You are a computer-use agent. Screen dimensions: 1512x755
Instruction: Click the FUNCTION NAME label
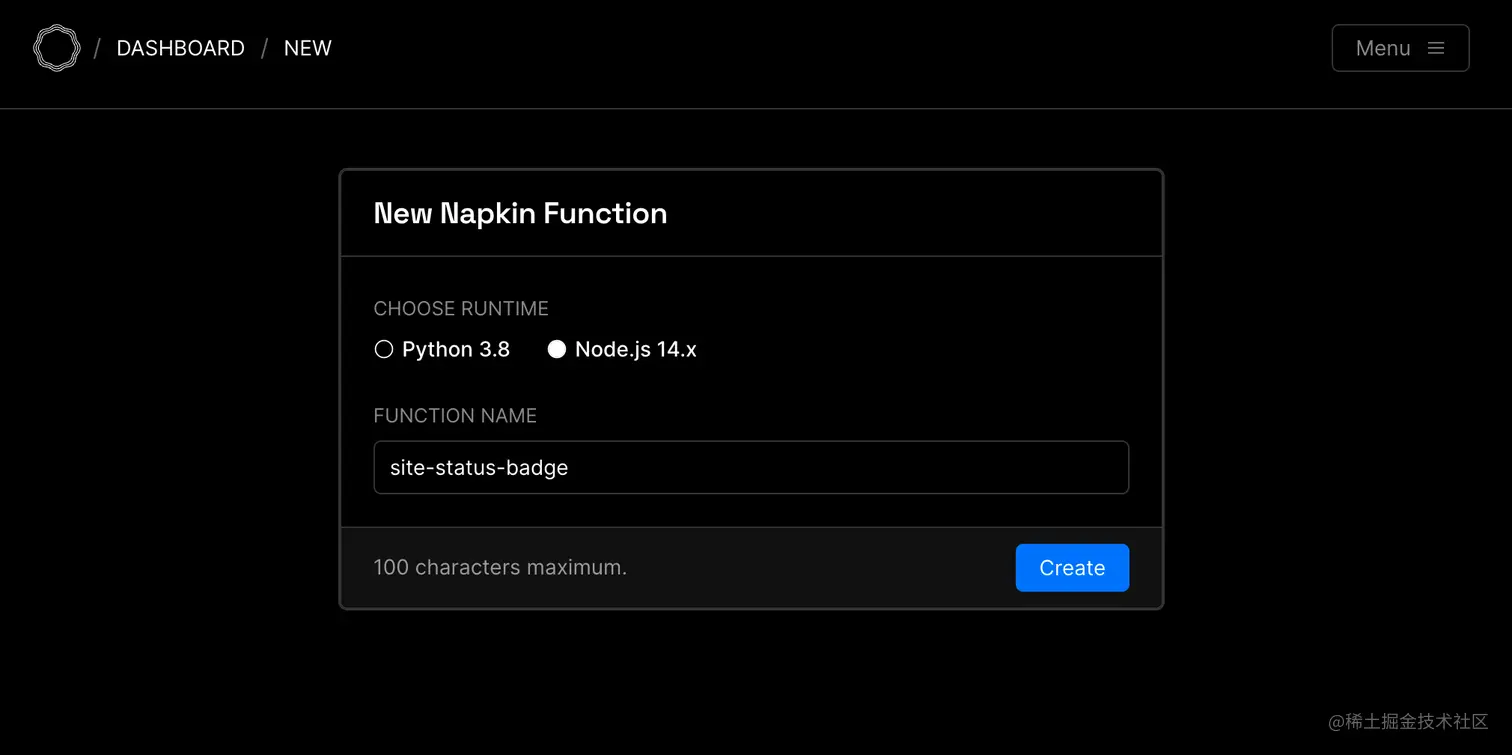point(455,415)
